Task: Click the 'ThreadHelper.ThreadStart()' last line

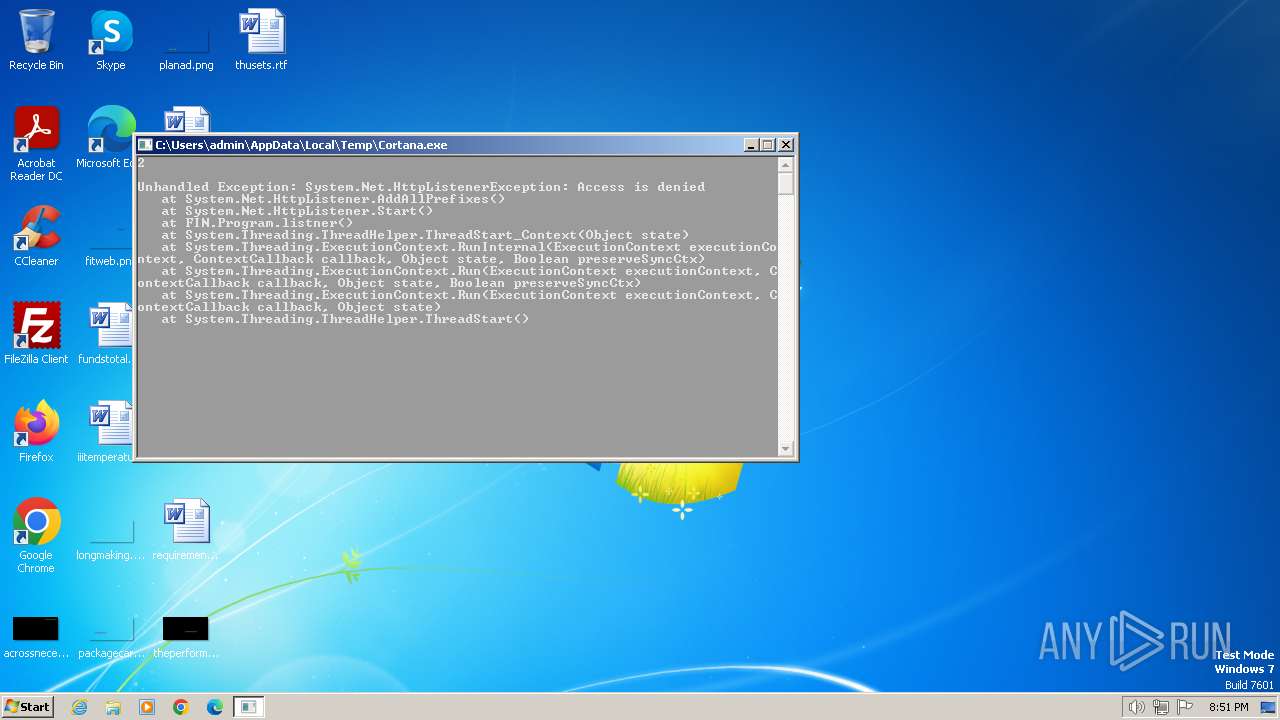Action: pyautogui.click(x=345, y=319)
